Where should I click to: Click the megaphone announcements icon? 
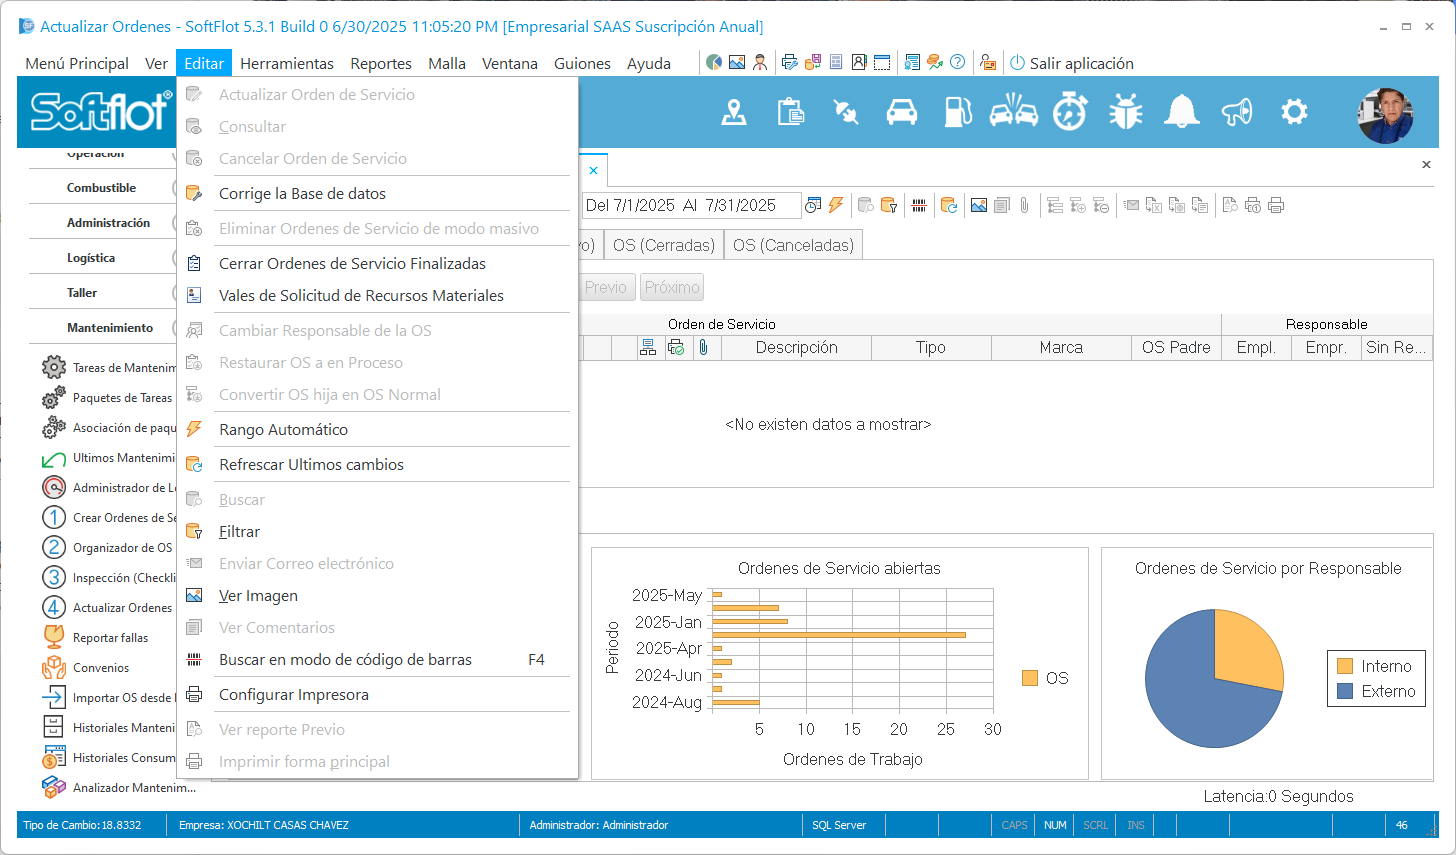(1237, 112)
